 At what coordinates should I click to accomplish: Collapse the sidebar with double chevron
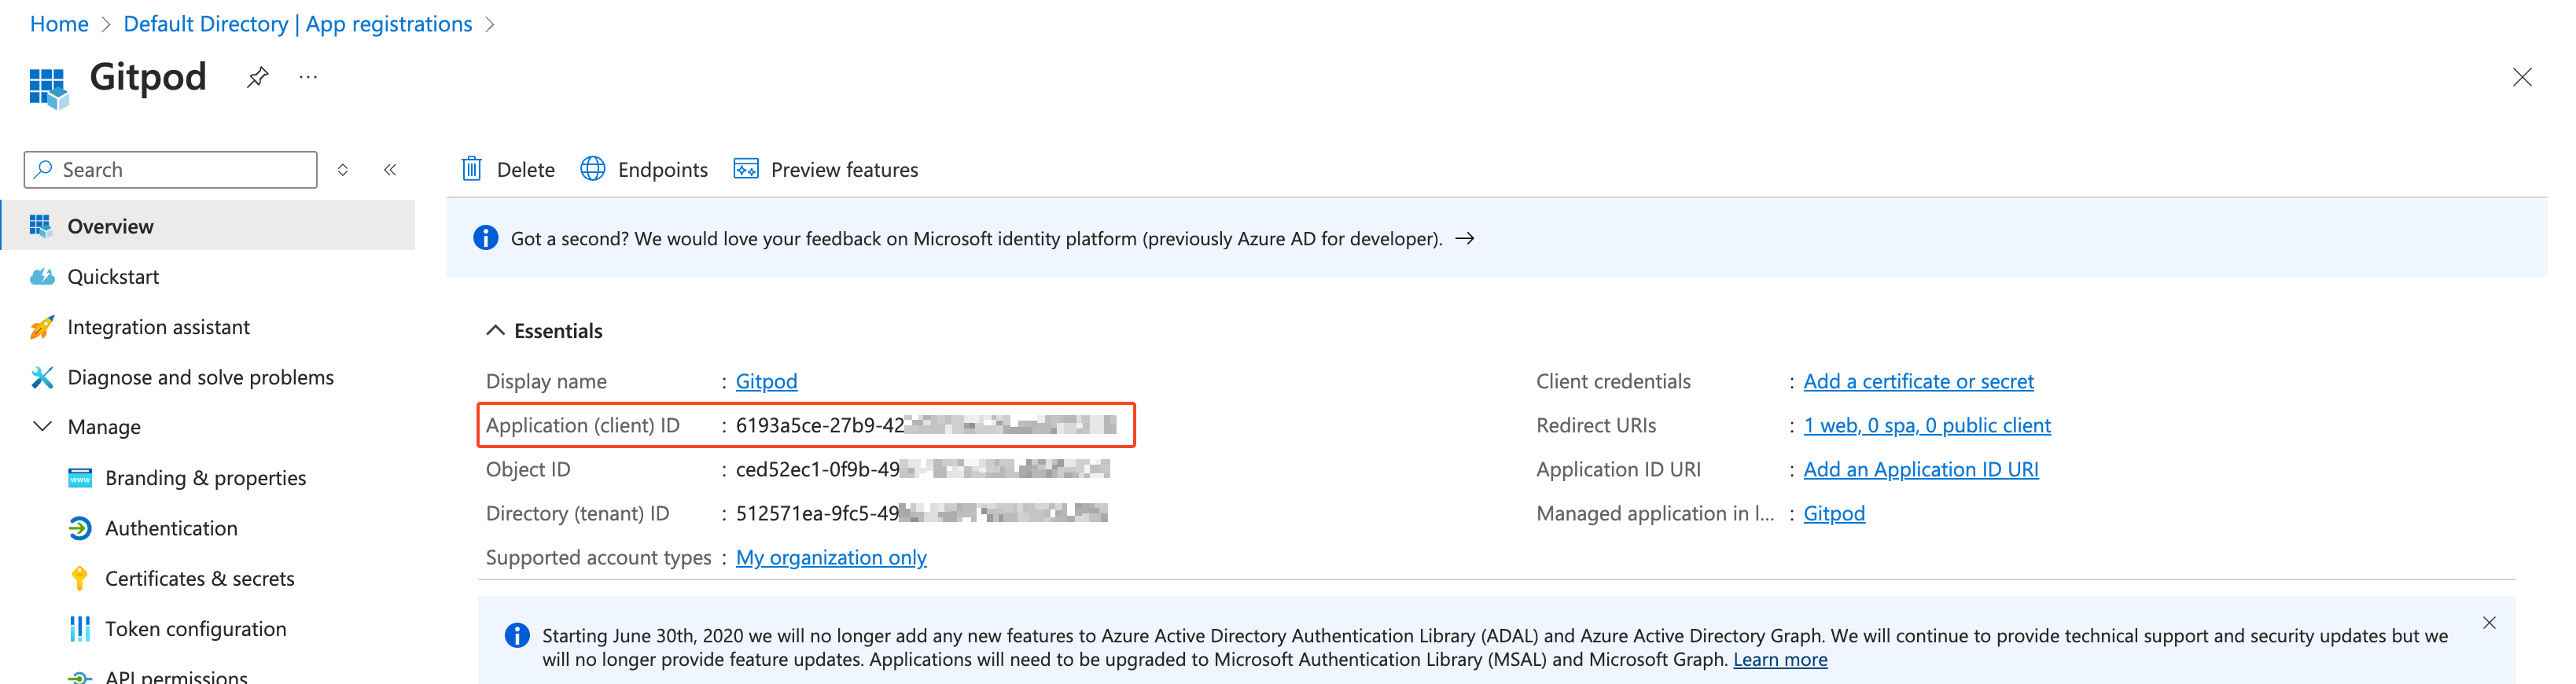point(390,170)
